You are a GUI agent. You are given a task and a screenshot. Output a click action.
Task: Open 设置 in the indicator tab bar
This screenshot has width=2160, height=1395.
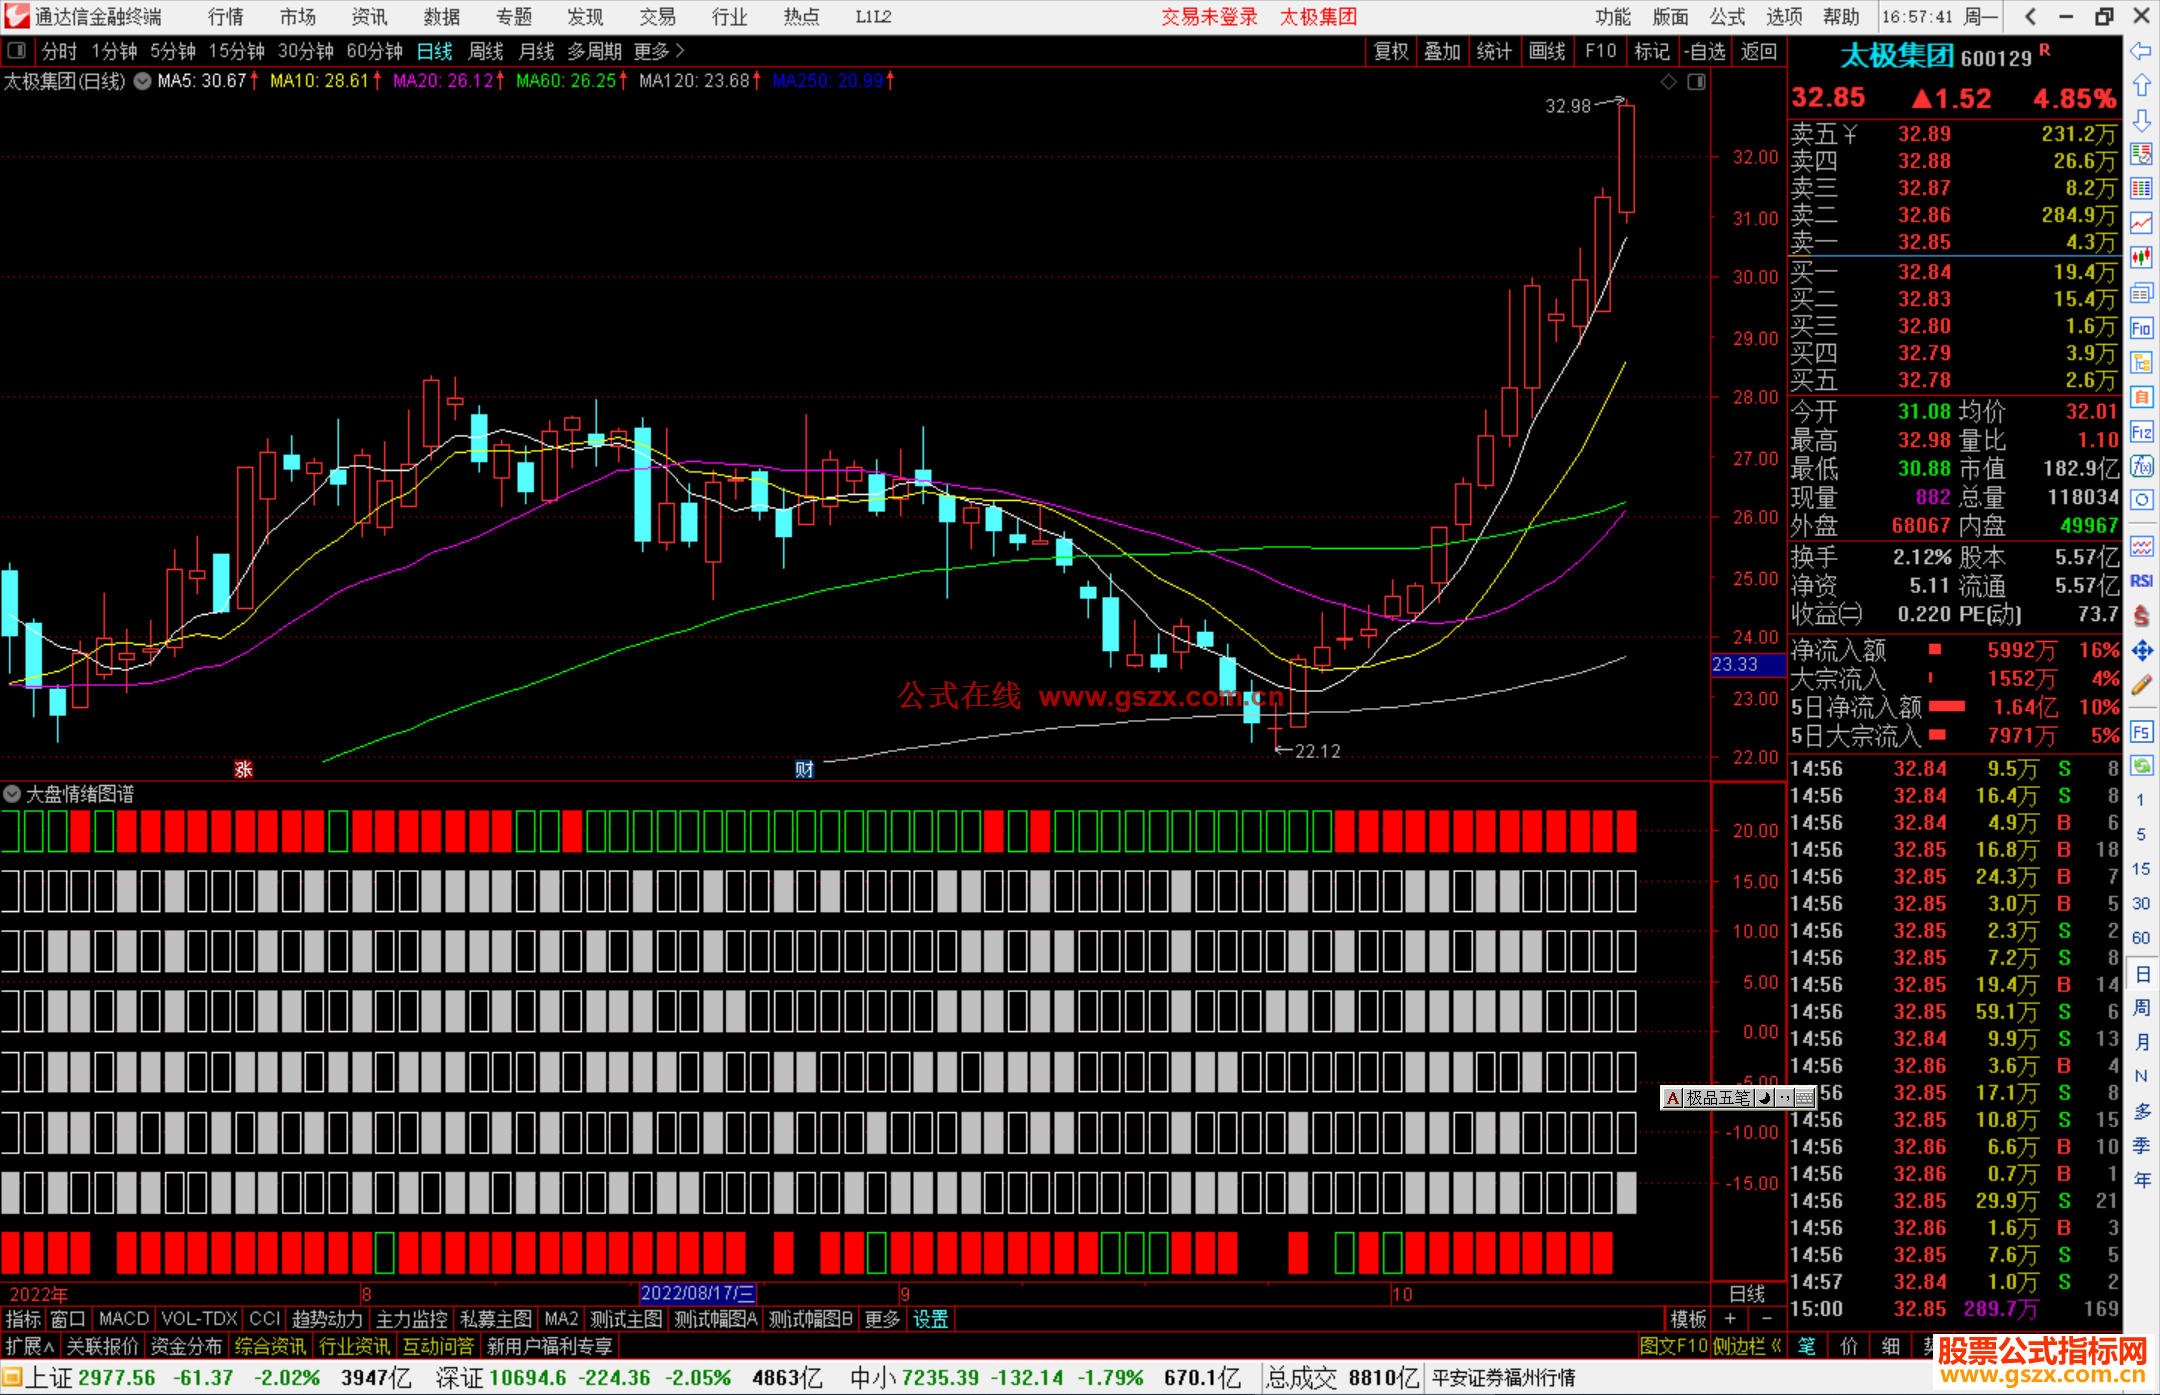pos(930,1319)
